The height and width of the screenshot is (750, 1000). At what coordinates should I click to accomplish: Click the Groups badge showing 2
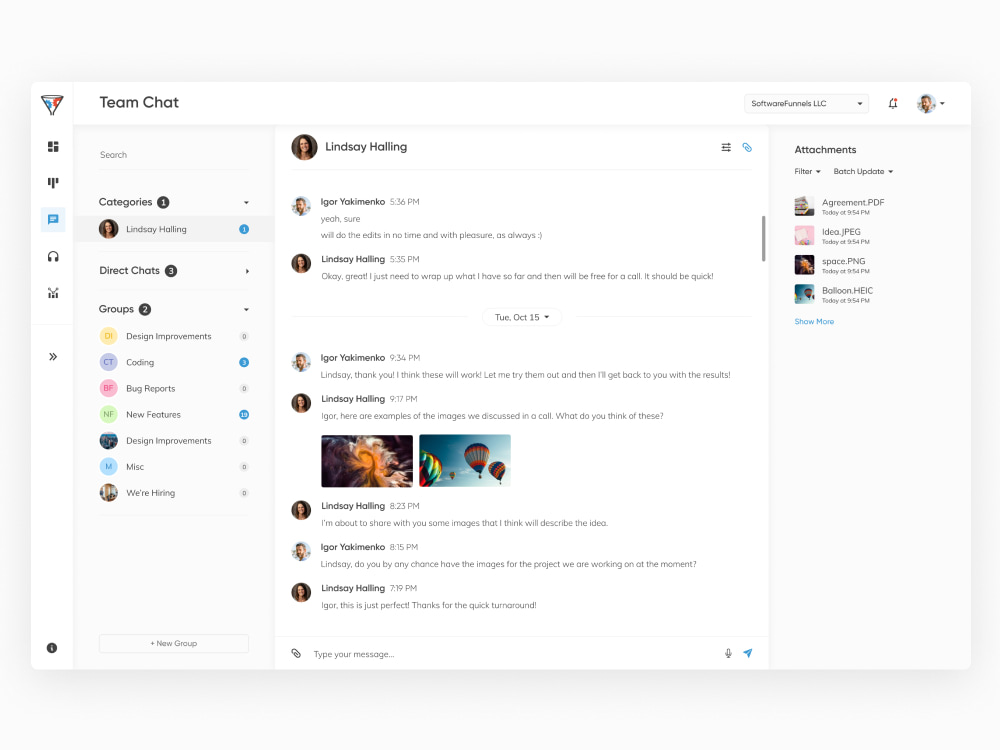(145, 309)
